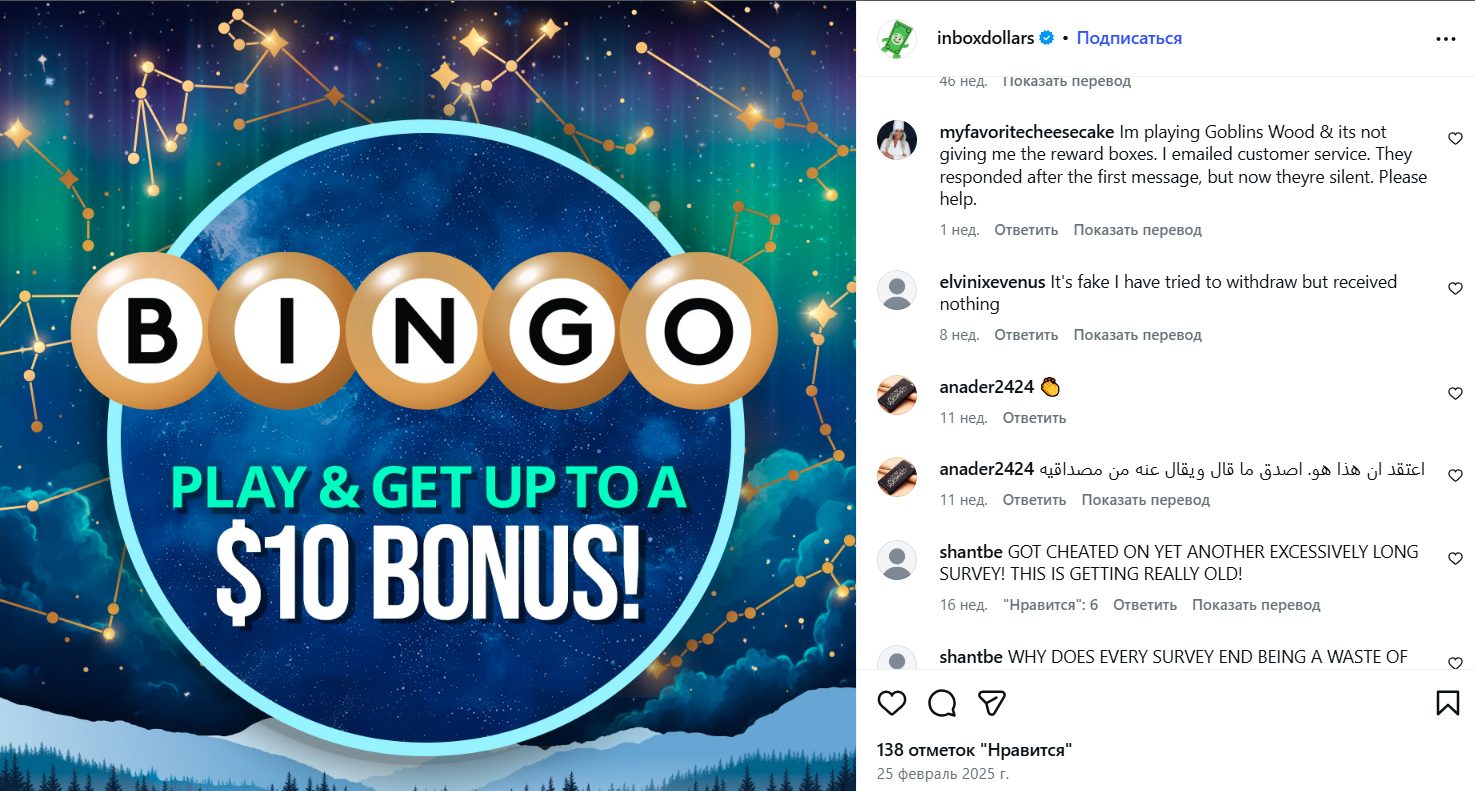This screenshot has height=791, width=1475.
Task: Like the post with the heart icon
Action: (891, 703)
